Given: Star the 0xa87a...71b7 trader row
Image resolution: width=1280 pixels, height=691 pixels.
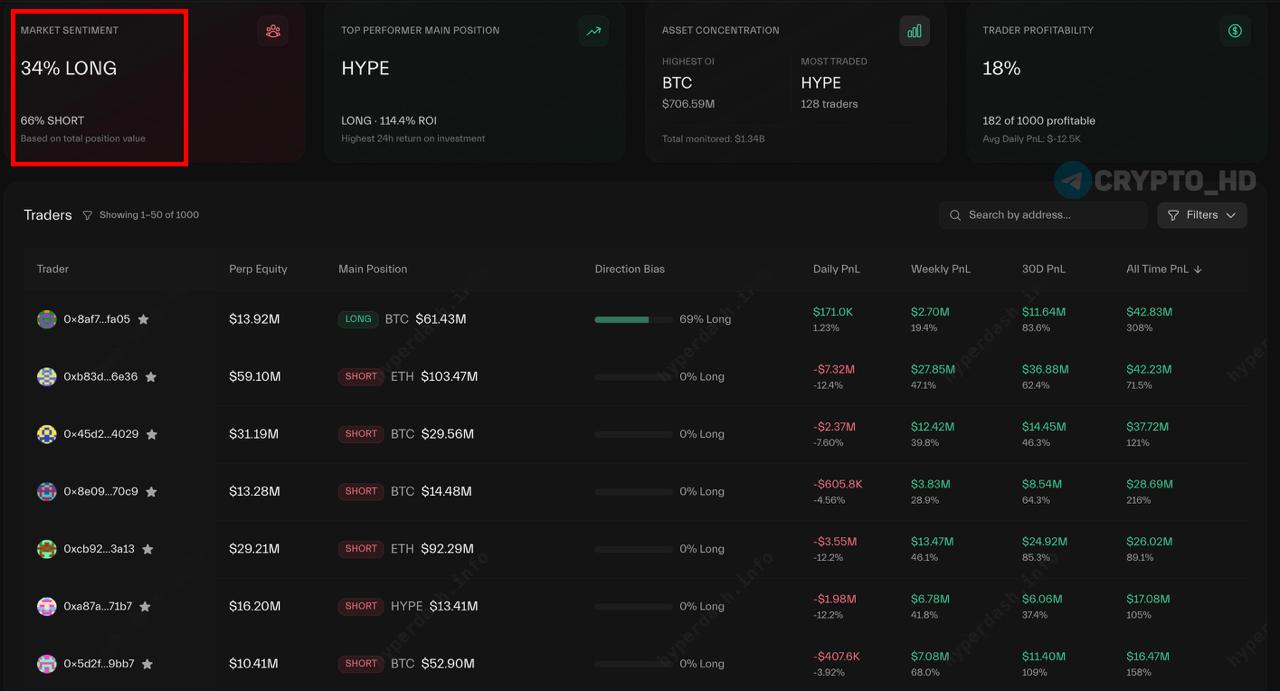Looking at the screenshot, I should tap(145, 606).
